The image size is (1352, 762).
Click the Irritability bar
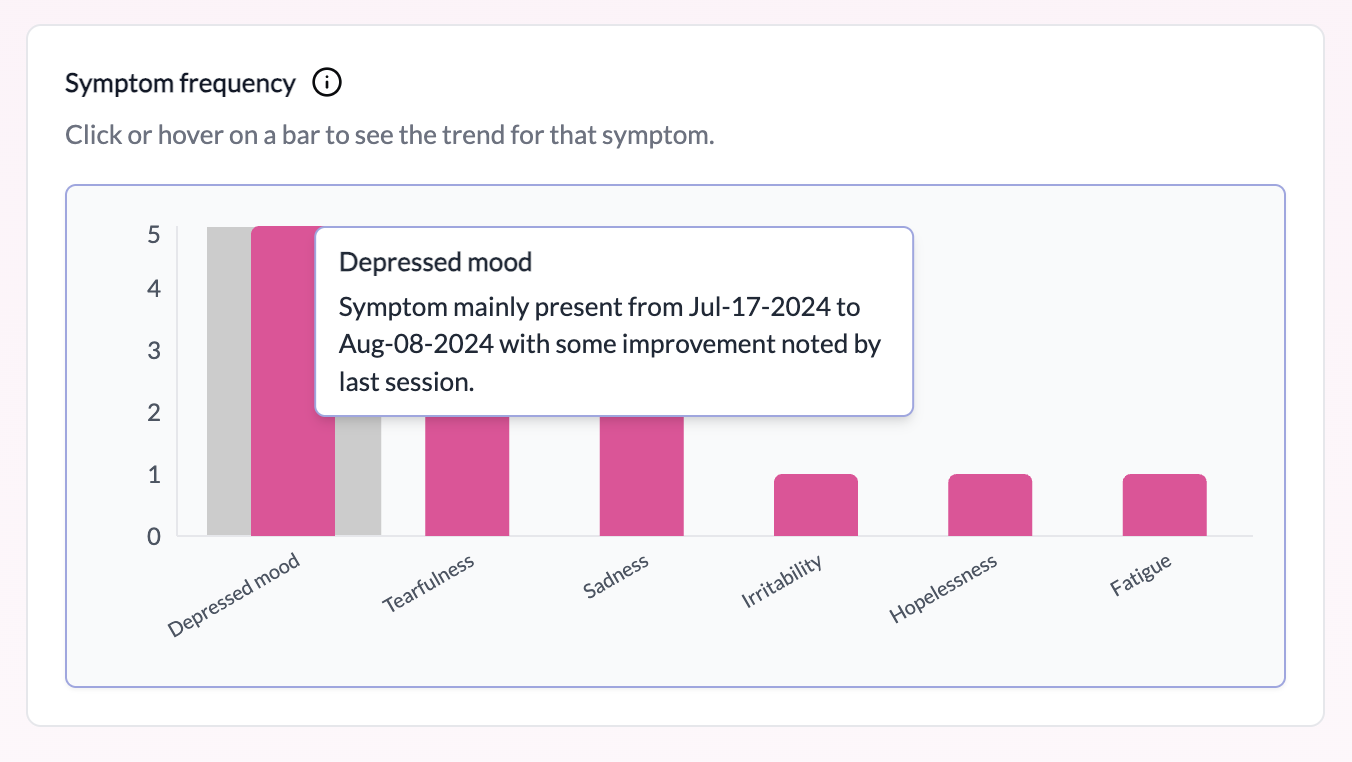816,503
